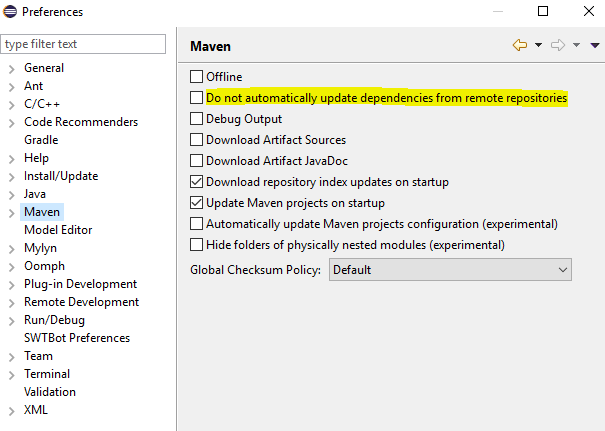The width and height of the screenshot is (605, 431).
Task: Expand the Oomph tree node
Action: coord(12,267)
